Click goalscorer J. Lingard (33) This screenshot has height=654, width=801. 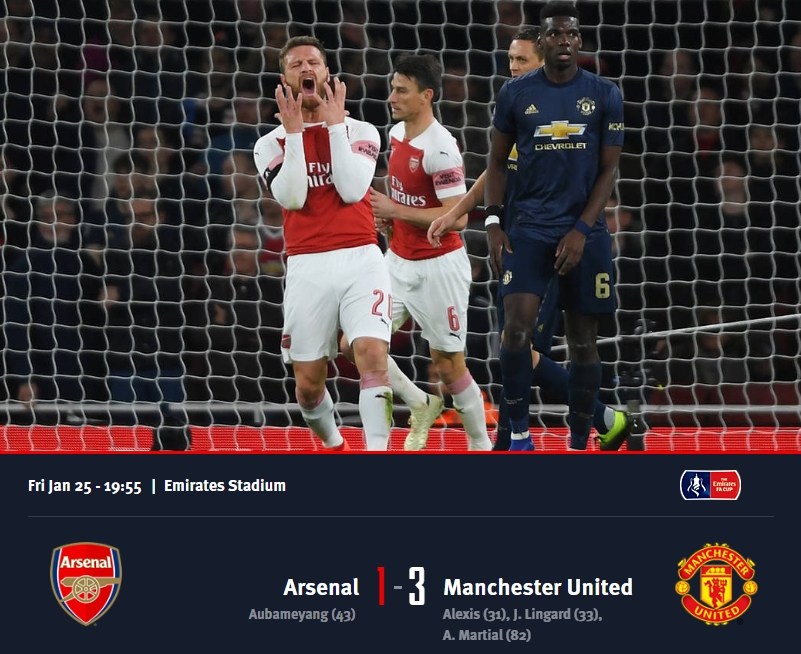click(x=557, y=614)
